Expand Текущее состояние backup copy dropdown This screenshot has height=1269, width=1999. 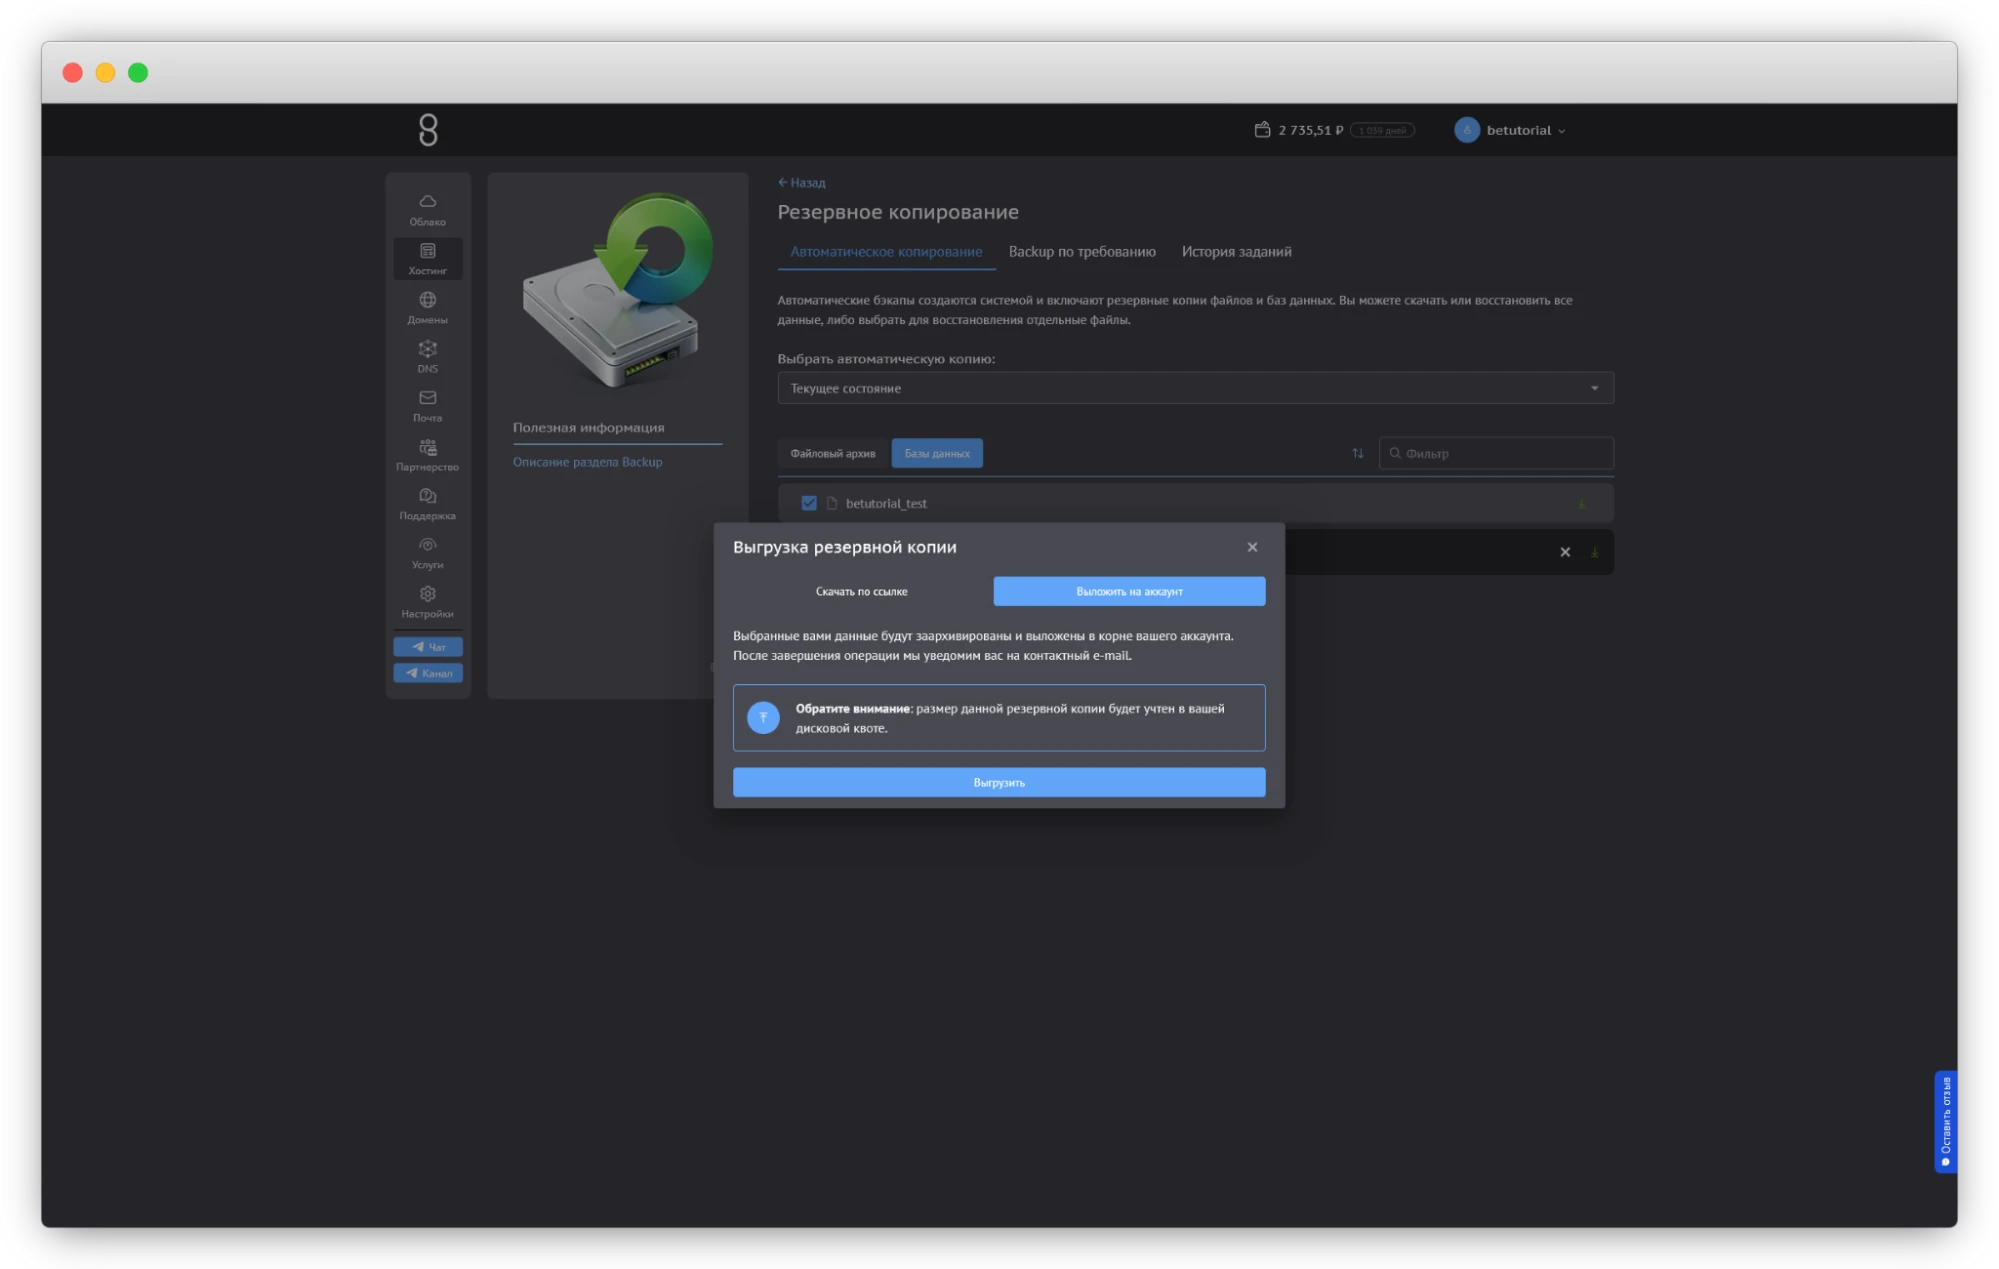pyautogui.click(x=1194, y=388)
